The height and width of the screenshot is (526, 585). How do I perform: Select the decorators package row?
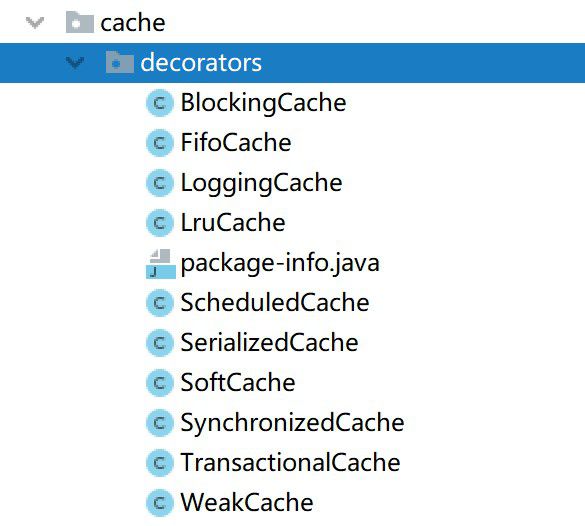pos(292,63)
